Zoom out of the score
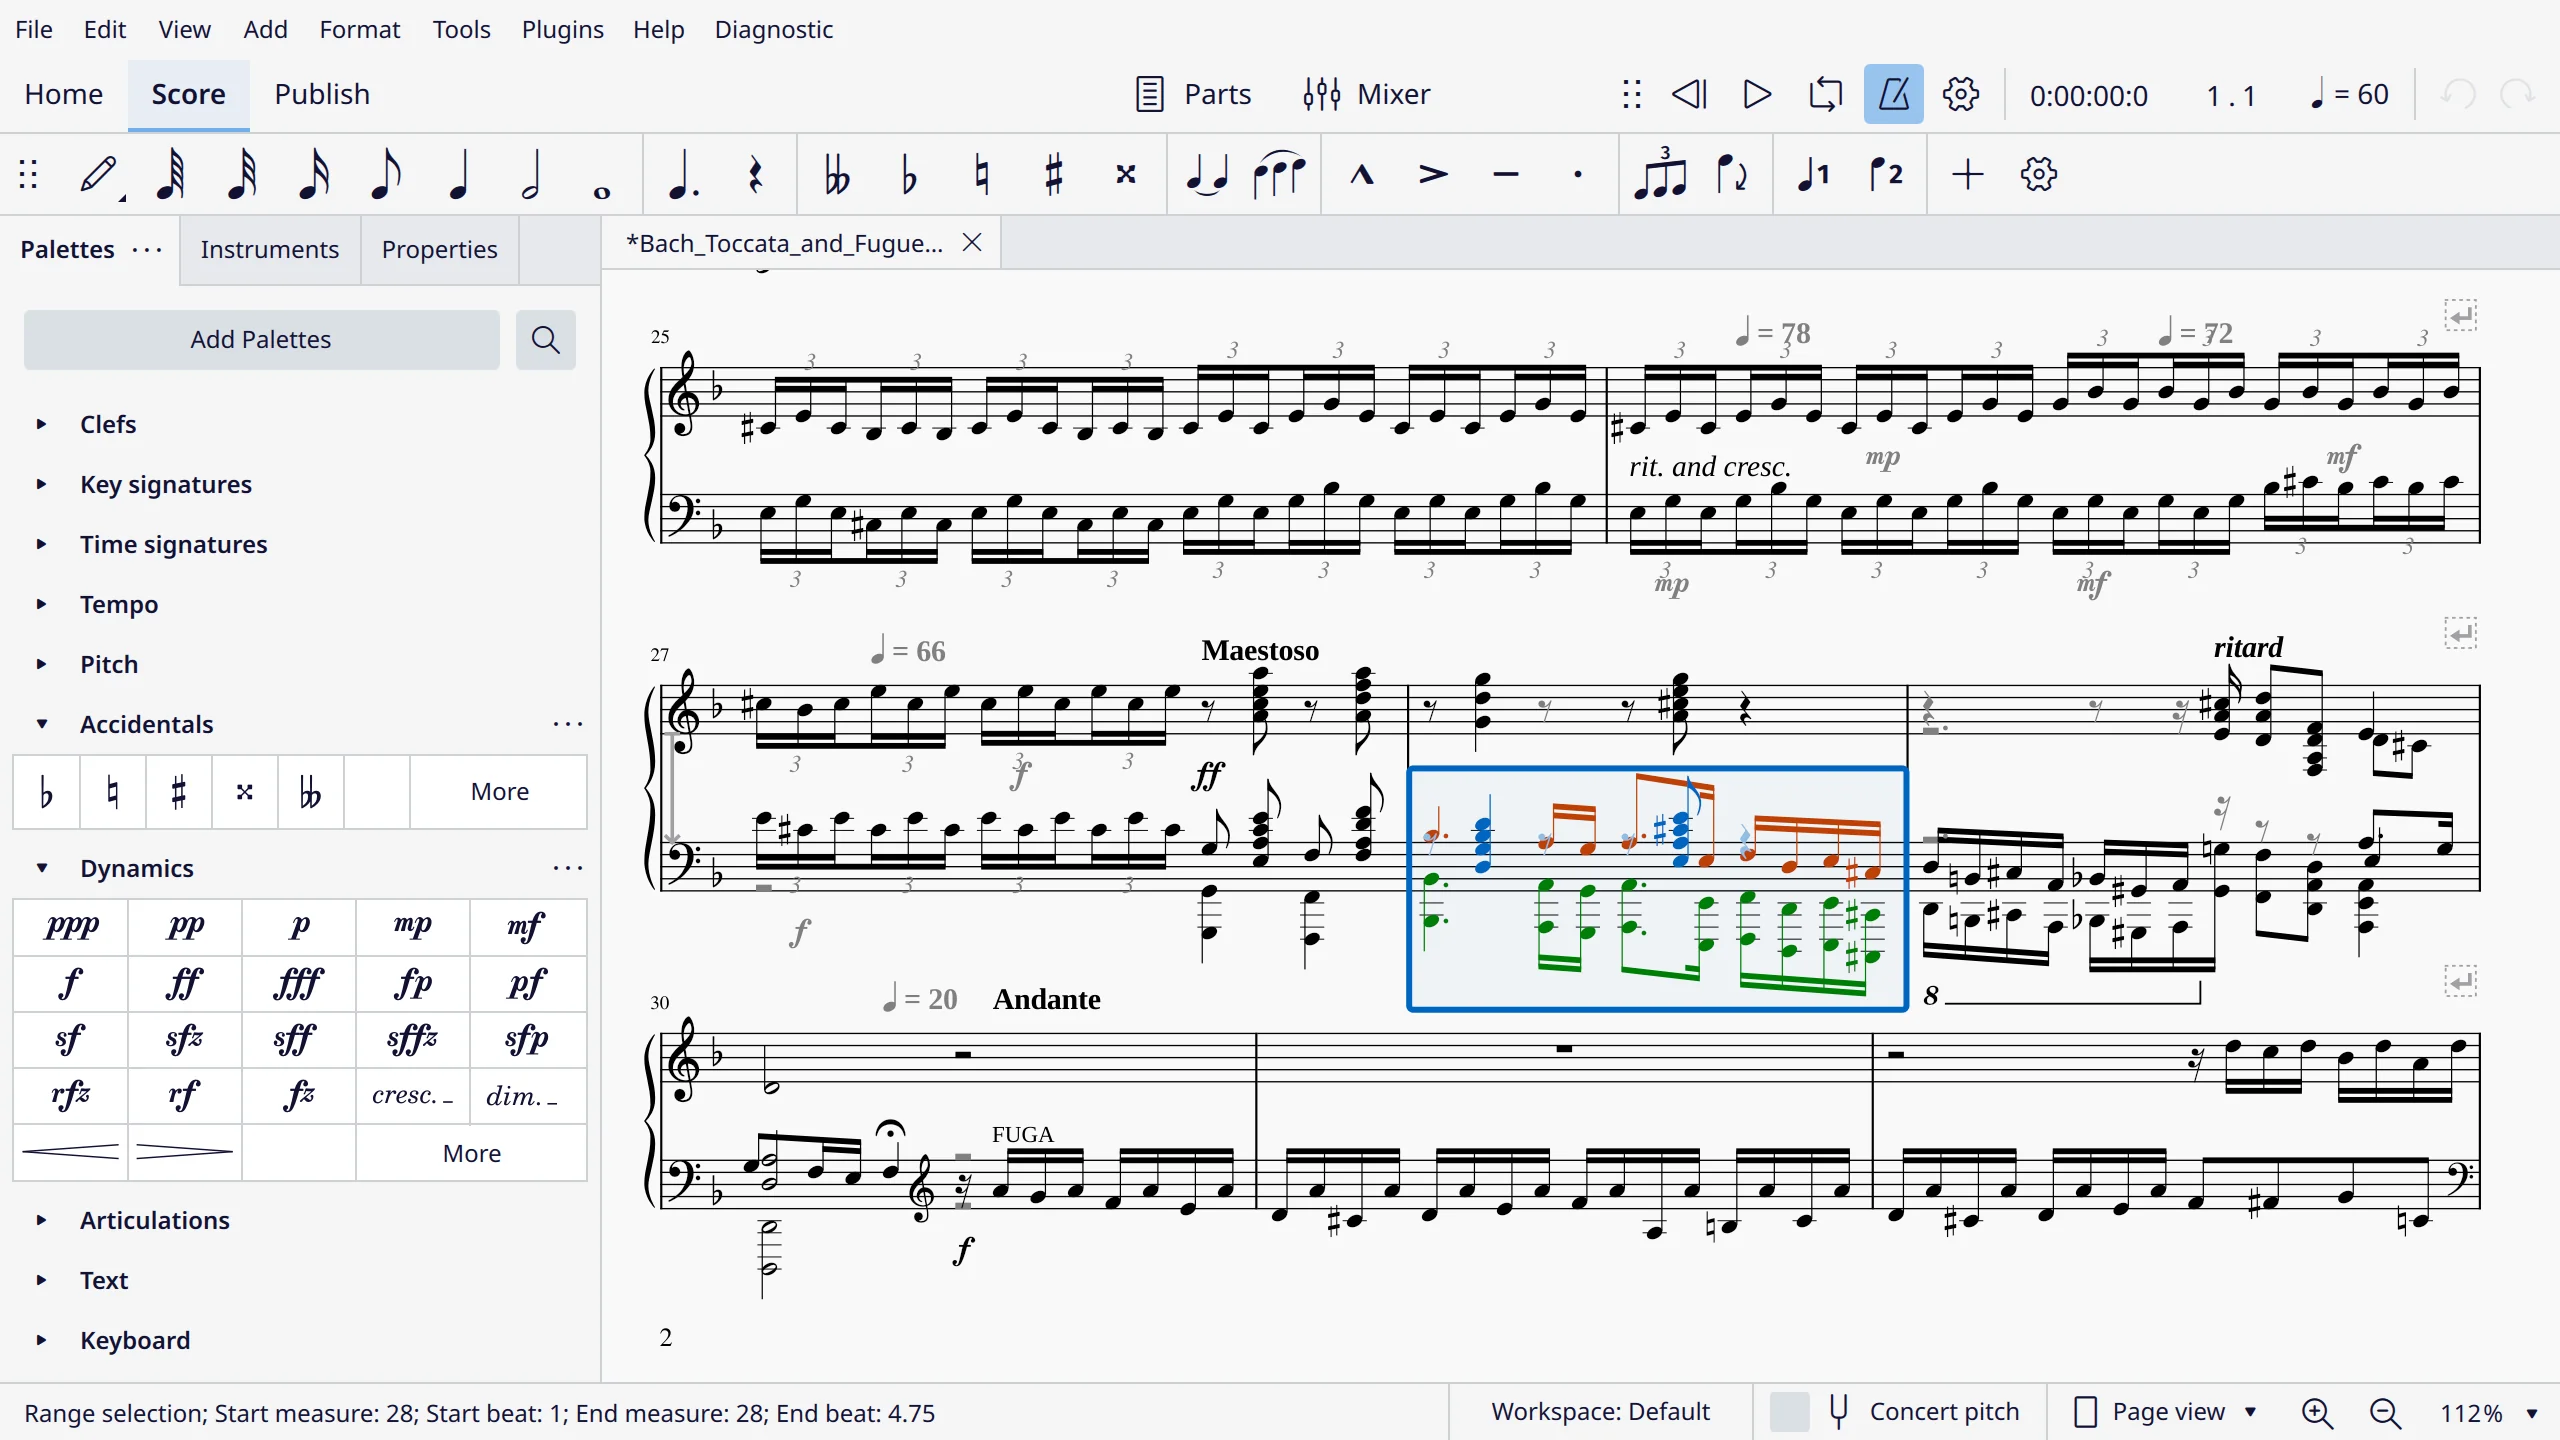The height and width of the screenshot is (1440, 2560). pos(2385,1413)
